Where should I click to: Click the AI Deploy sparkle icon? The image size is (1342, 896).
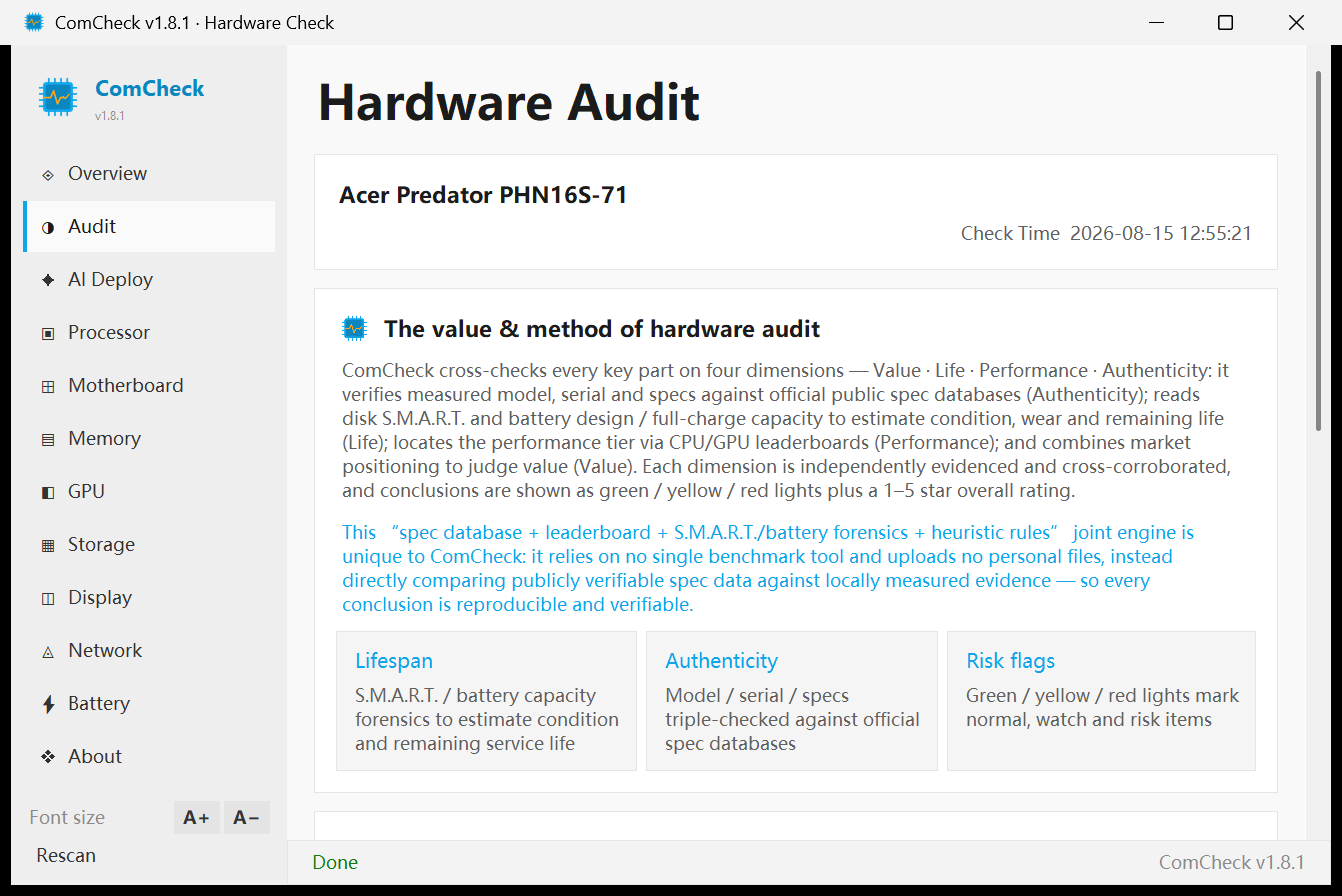click(x=48, y=281)
